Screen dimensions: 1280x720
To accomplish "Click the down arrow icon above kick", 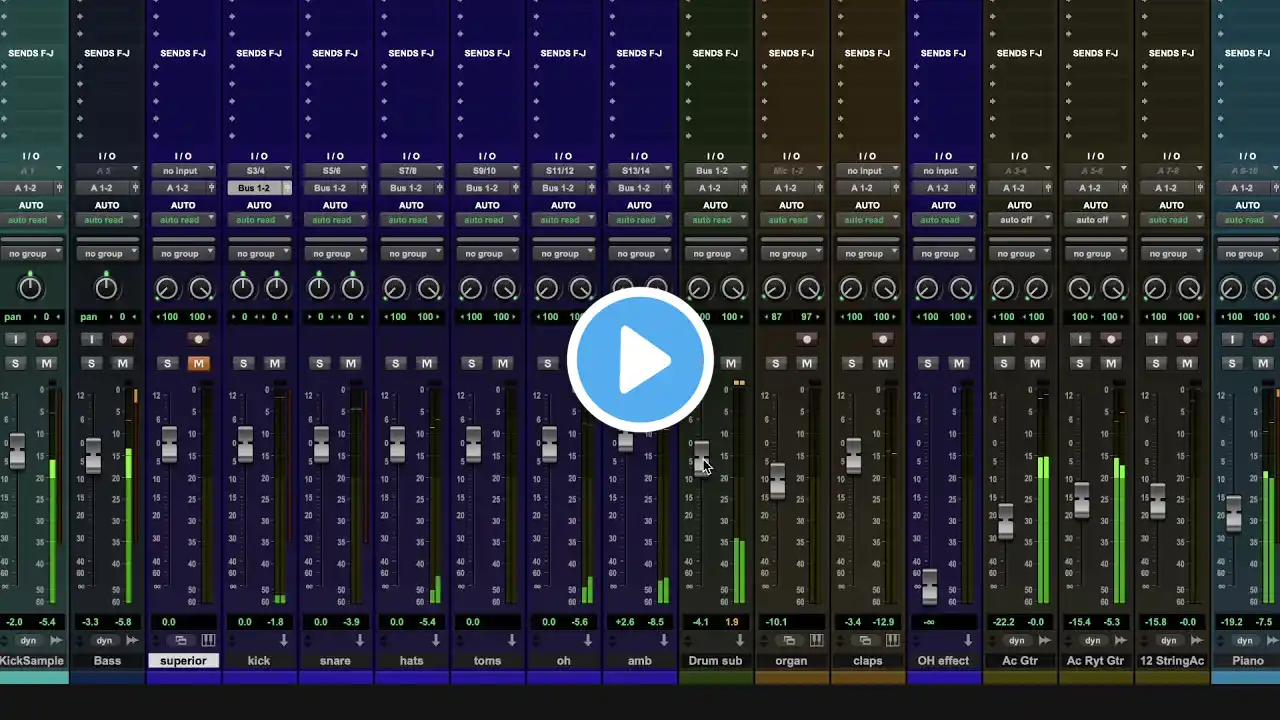I will click(x=283, y=640).
